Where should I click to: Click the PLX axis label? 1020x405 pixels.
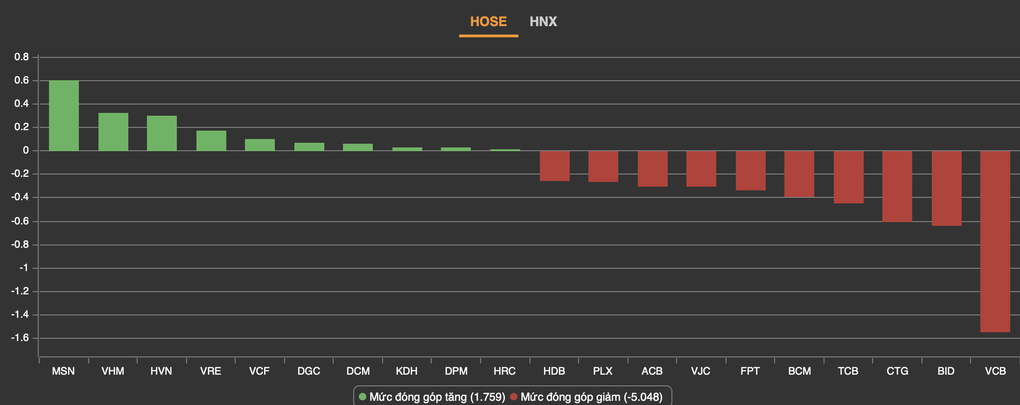coord(603,371)
